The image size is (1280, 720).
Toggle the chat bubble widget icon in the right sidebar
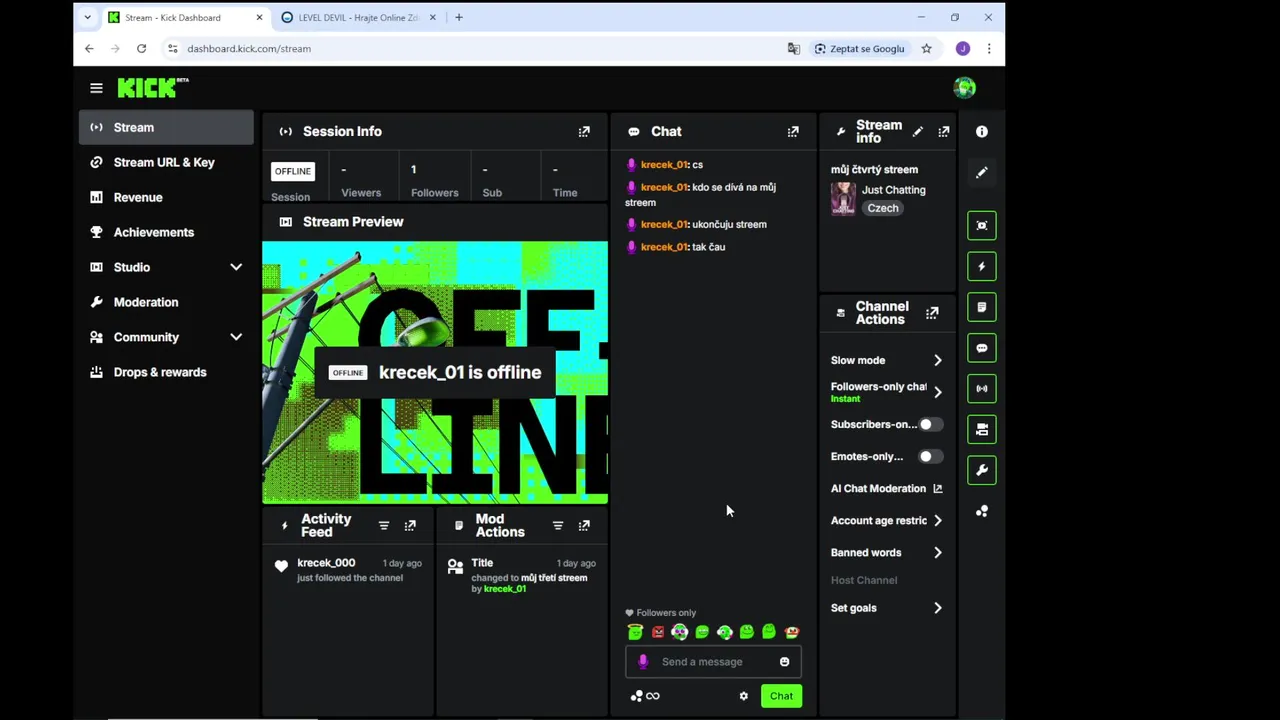coord(982,348)
